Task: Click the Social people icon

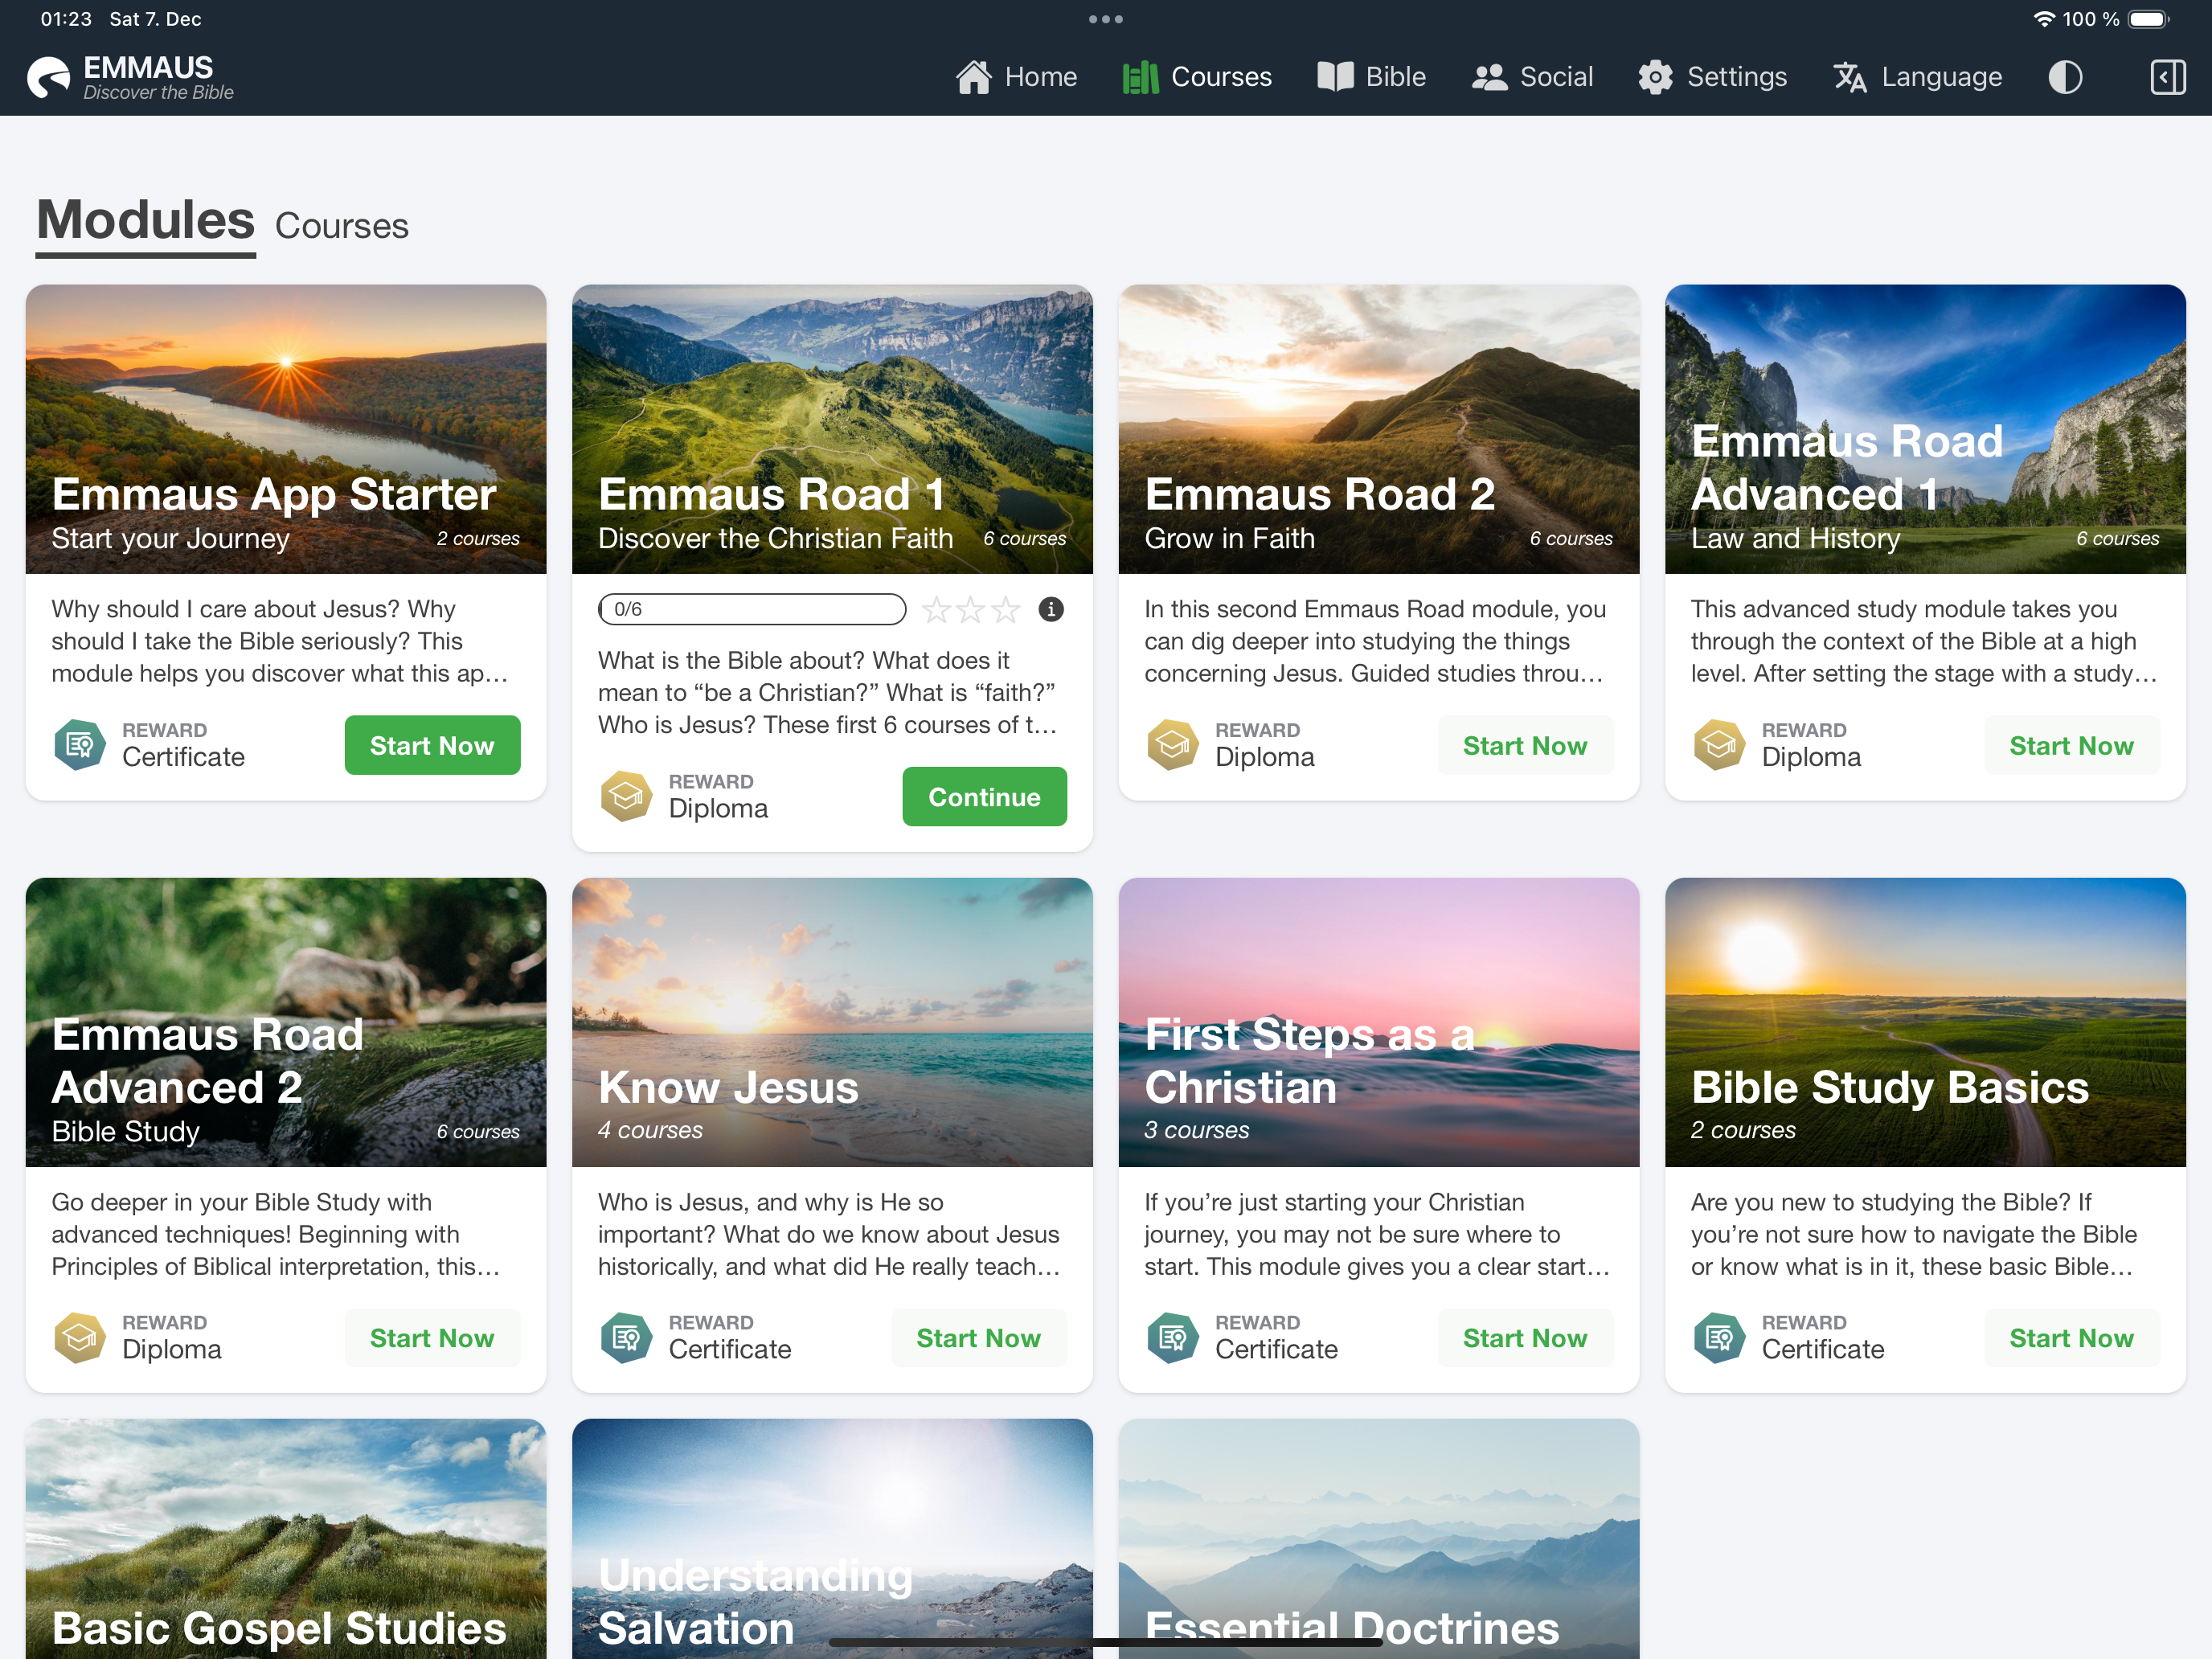Action: pos(1489,77)
